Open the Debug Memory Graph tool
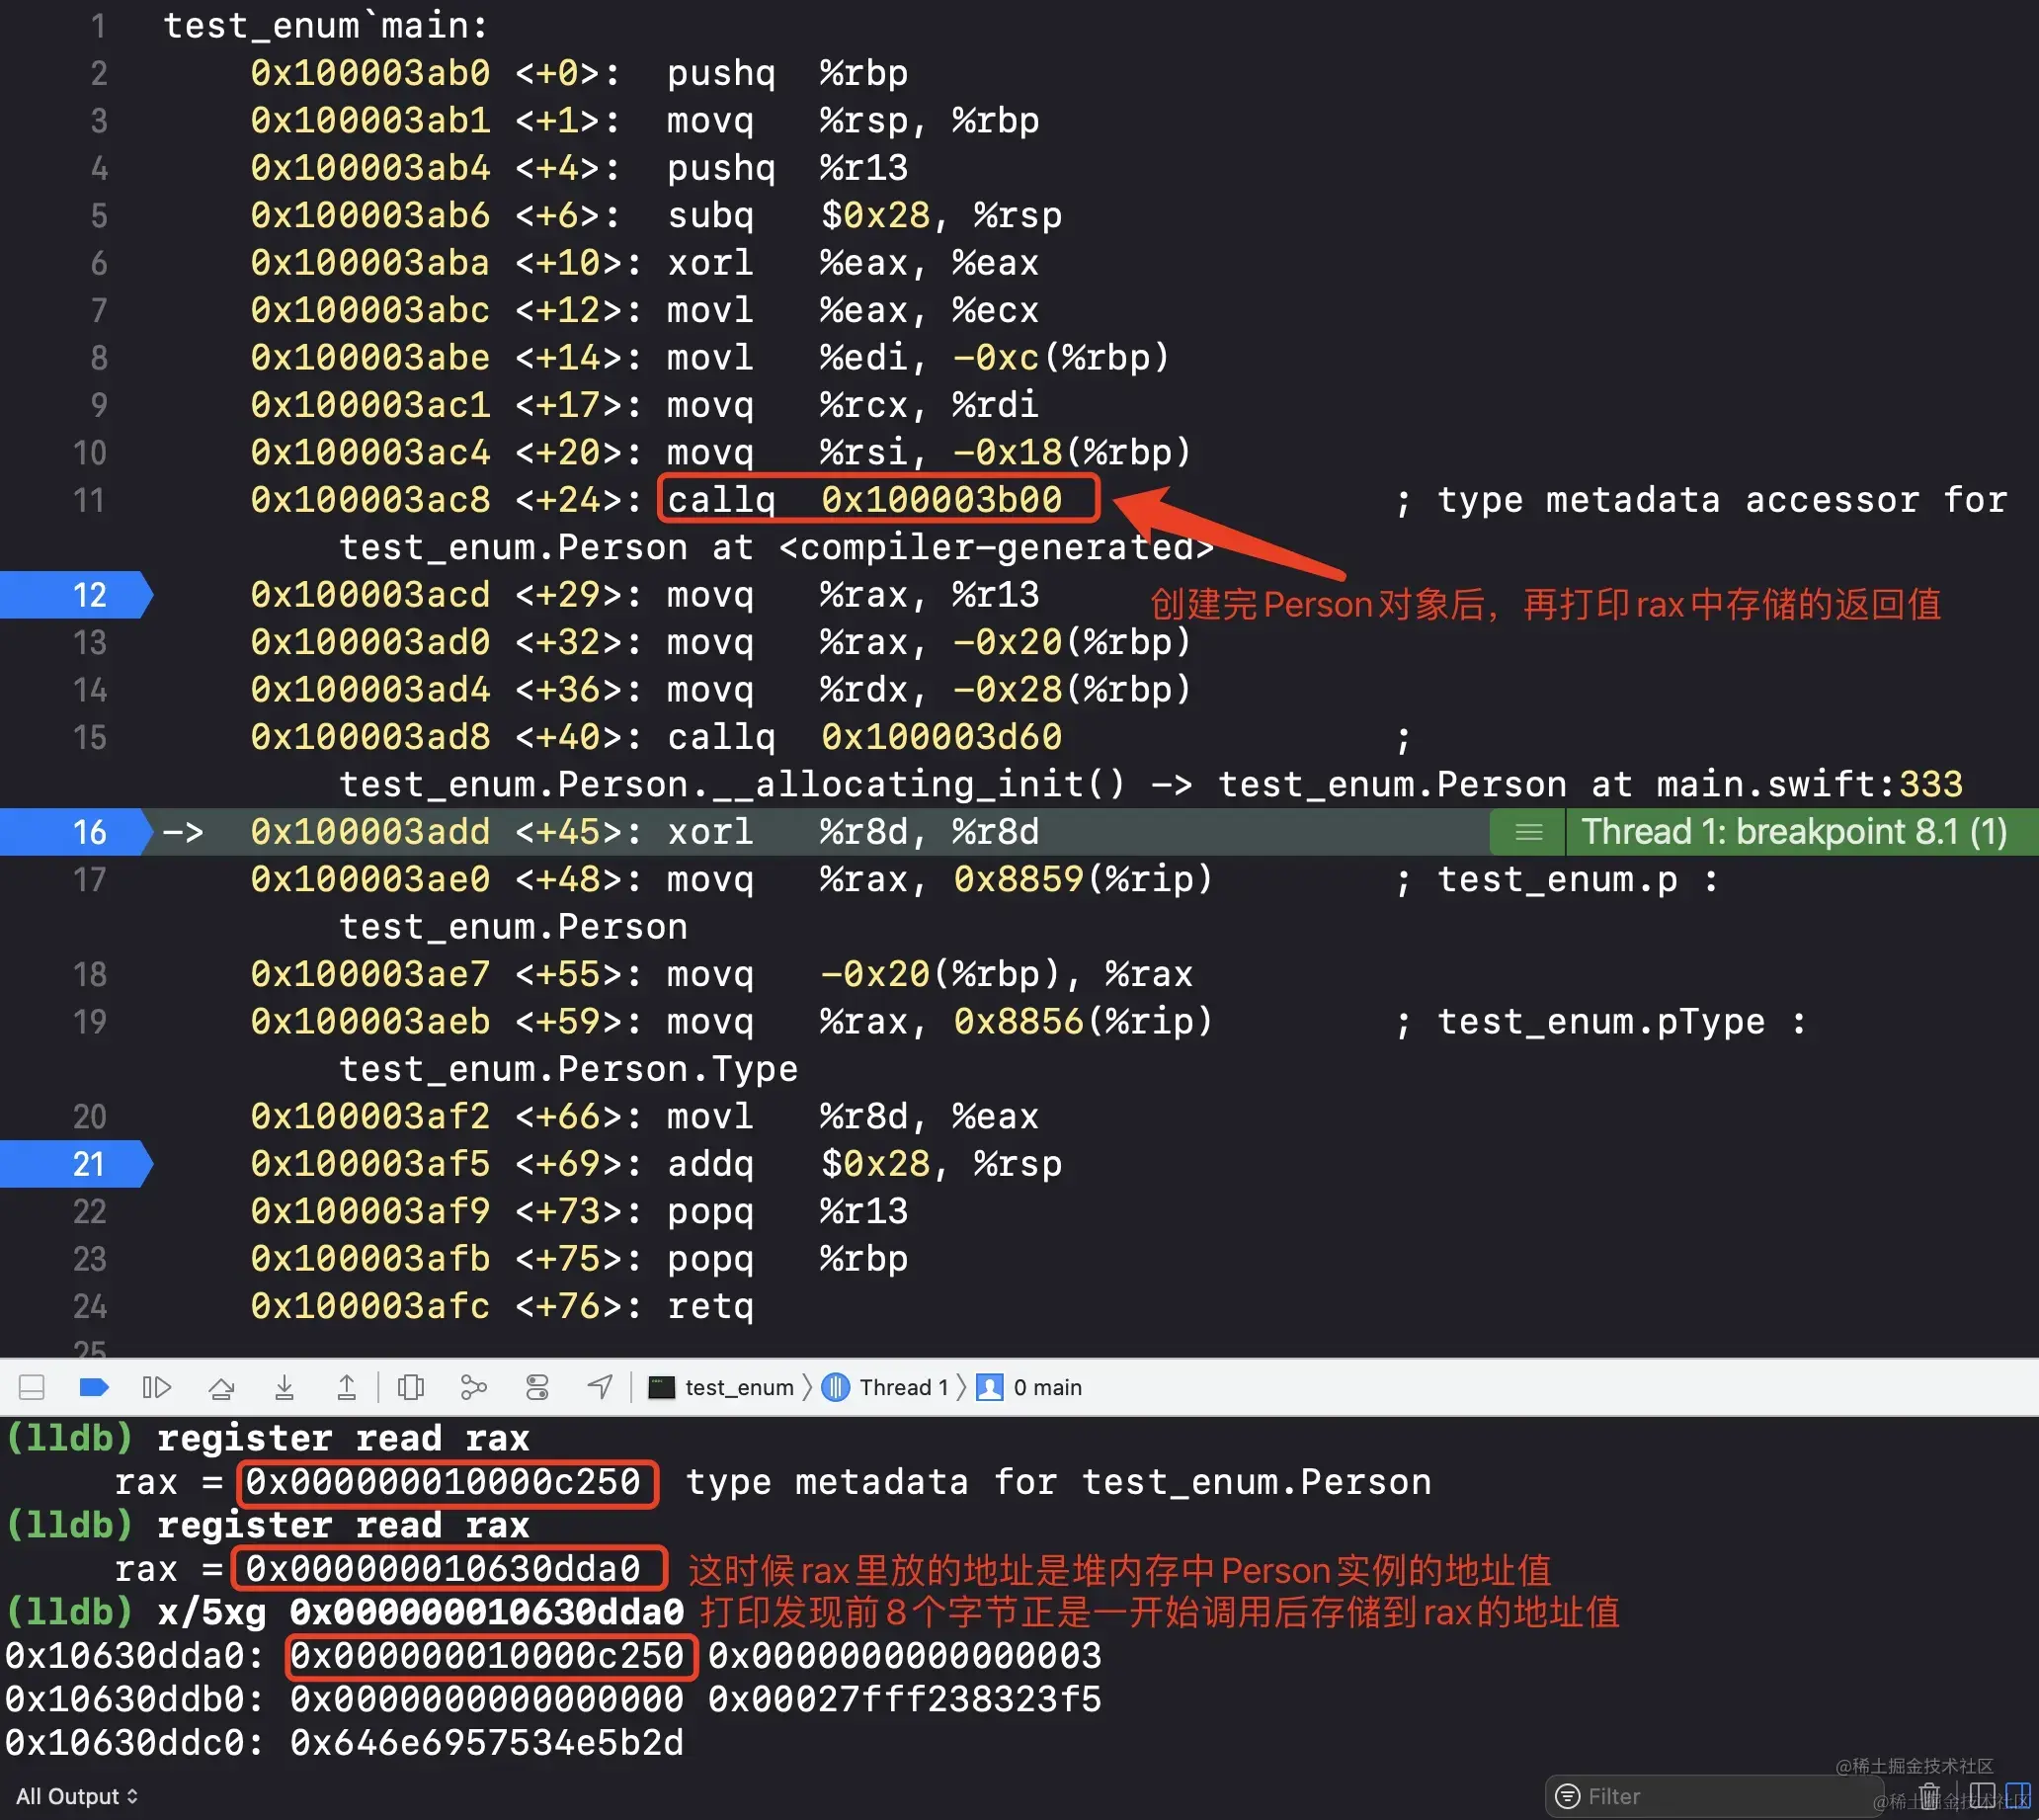The image size is (2039, 1820). 473,1387
